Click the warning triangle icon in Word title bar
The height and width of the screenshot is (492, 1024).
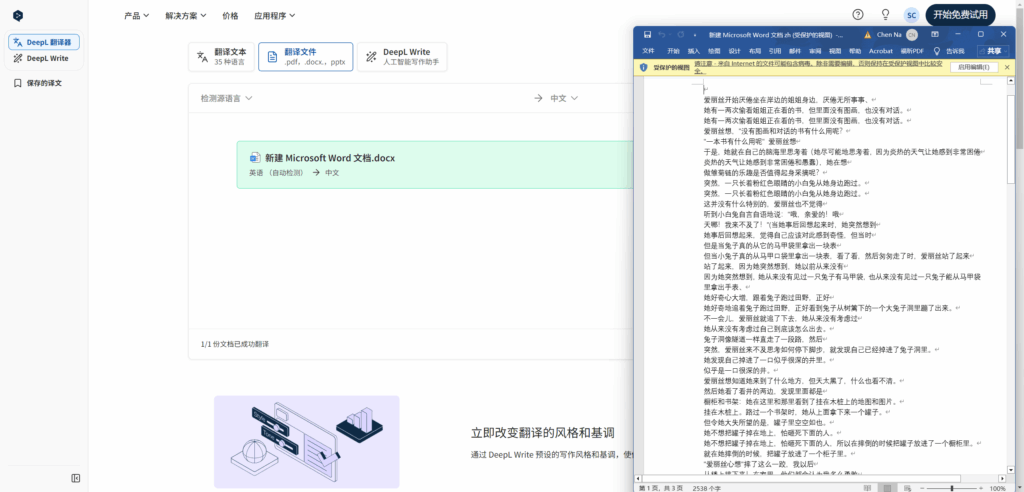coord(868,35)
